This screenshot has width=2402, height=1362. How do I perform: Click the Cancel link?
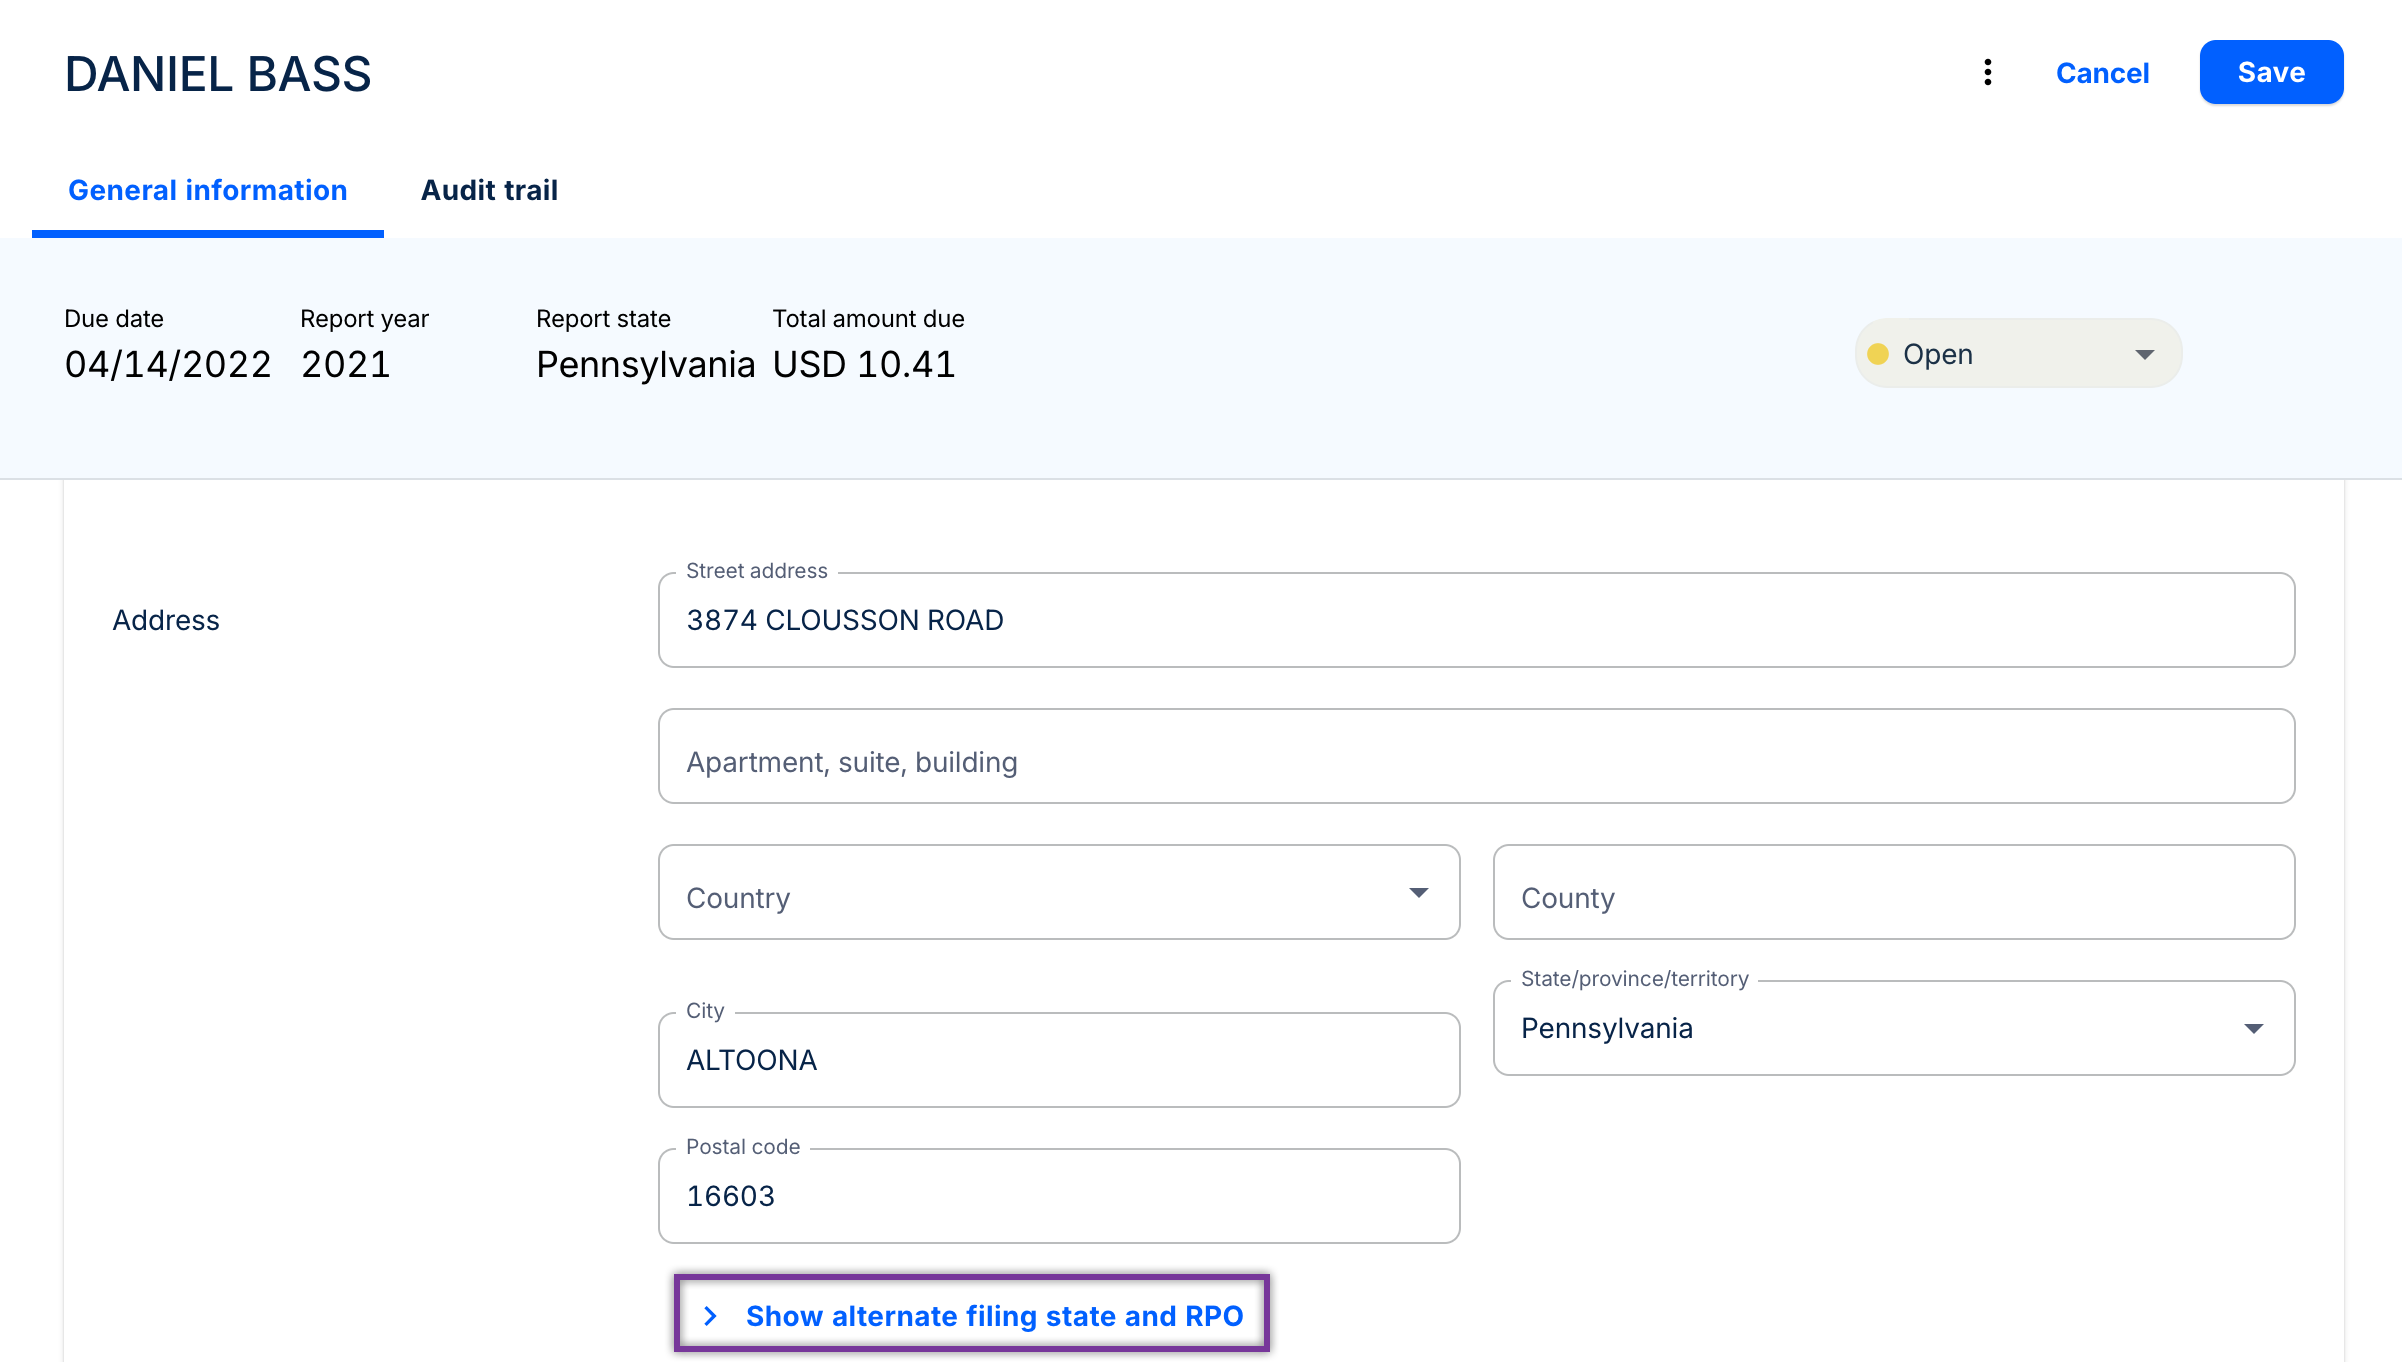click(2102, 73)
